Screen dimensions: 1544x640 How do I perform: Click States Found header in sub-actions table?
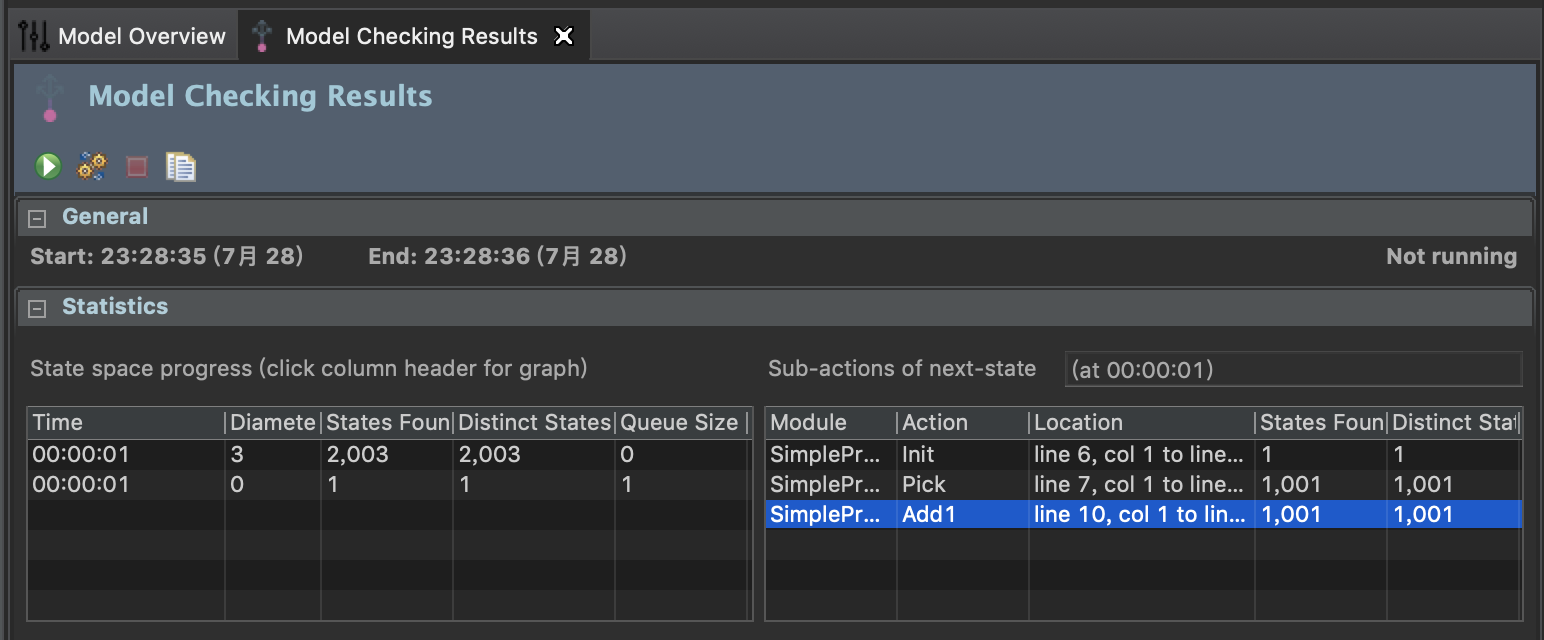pos(1322,423)
